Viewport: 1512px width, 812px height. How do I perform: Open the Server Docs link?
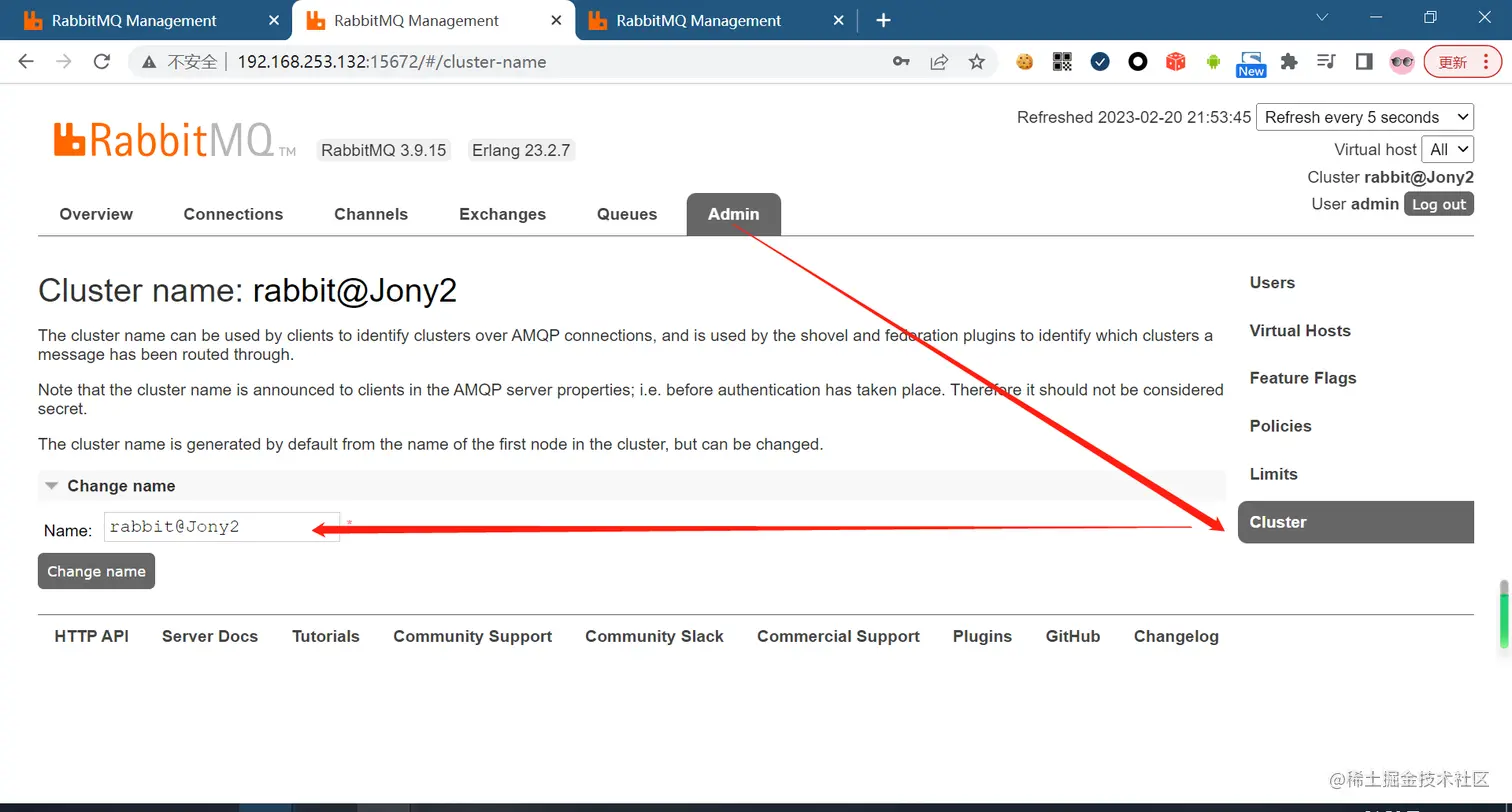pos(210,636)
